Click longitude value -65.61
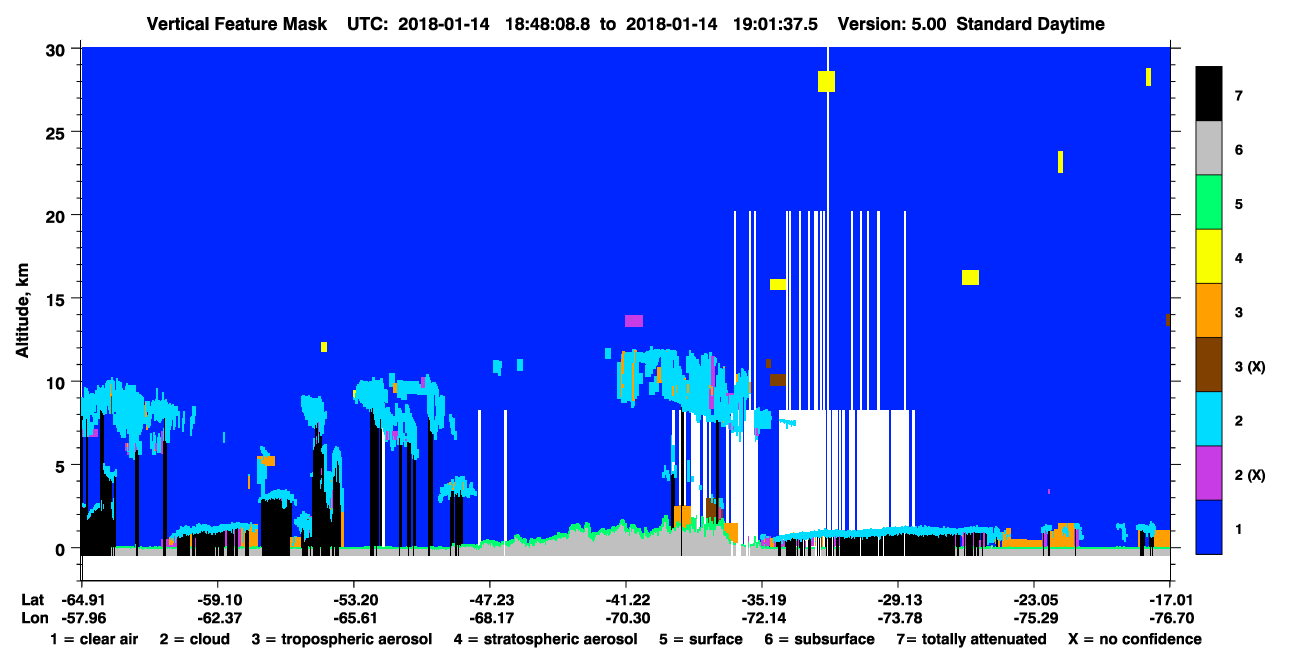The height and width of the screenshot is (667, 1300). 353,618
